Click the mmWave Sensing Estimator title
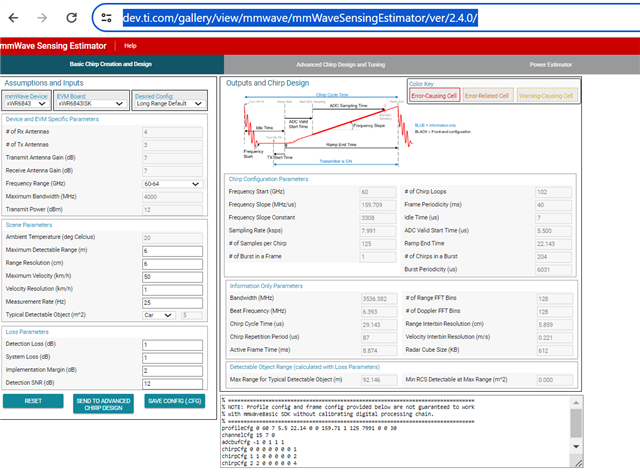 coord(53,46)
